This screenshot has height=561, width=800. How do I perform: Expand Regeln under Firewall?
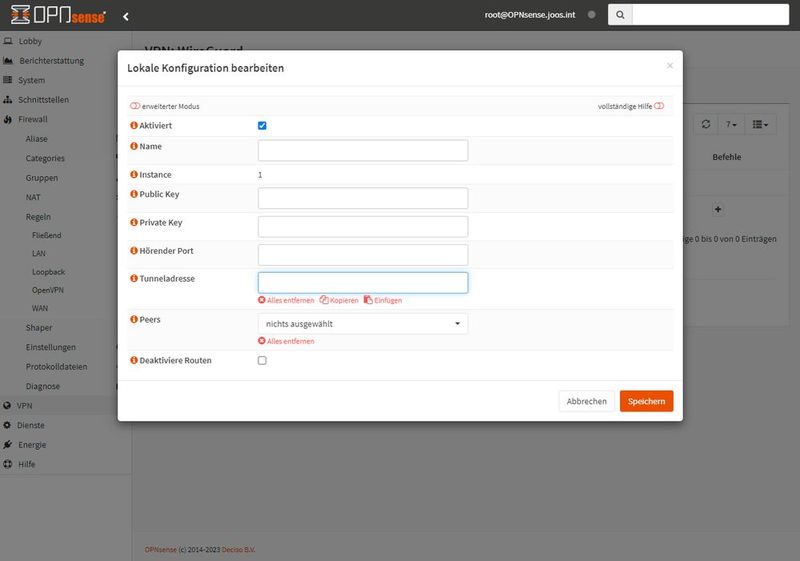pyautogui.click(x=38, y=217)
